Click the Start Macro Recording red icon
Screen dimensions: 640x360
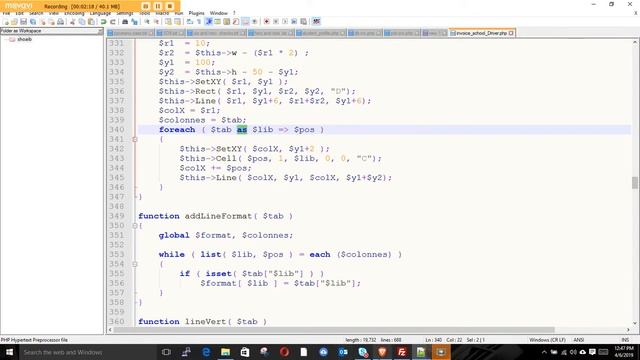click(x=266, y=22)
